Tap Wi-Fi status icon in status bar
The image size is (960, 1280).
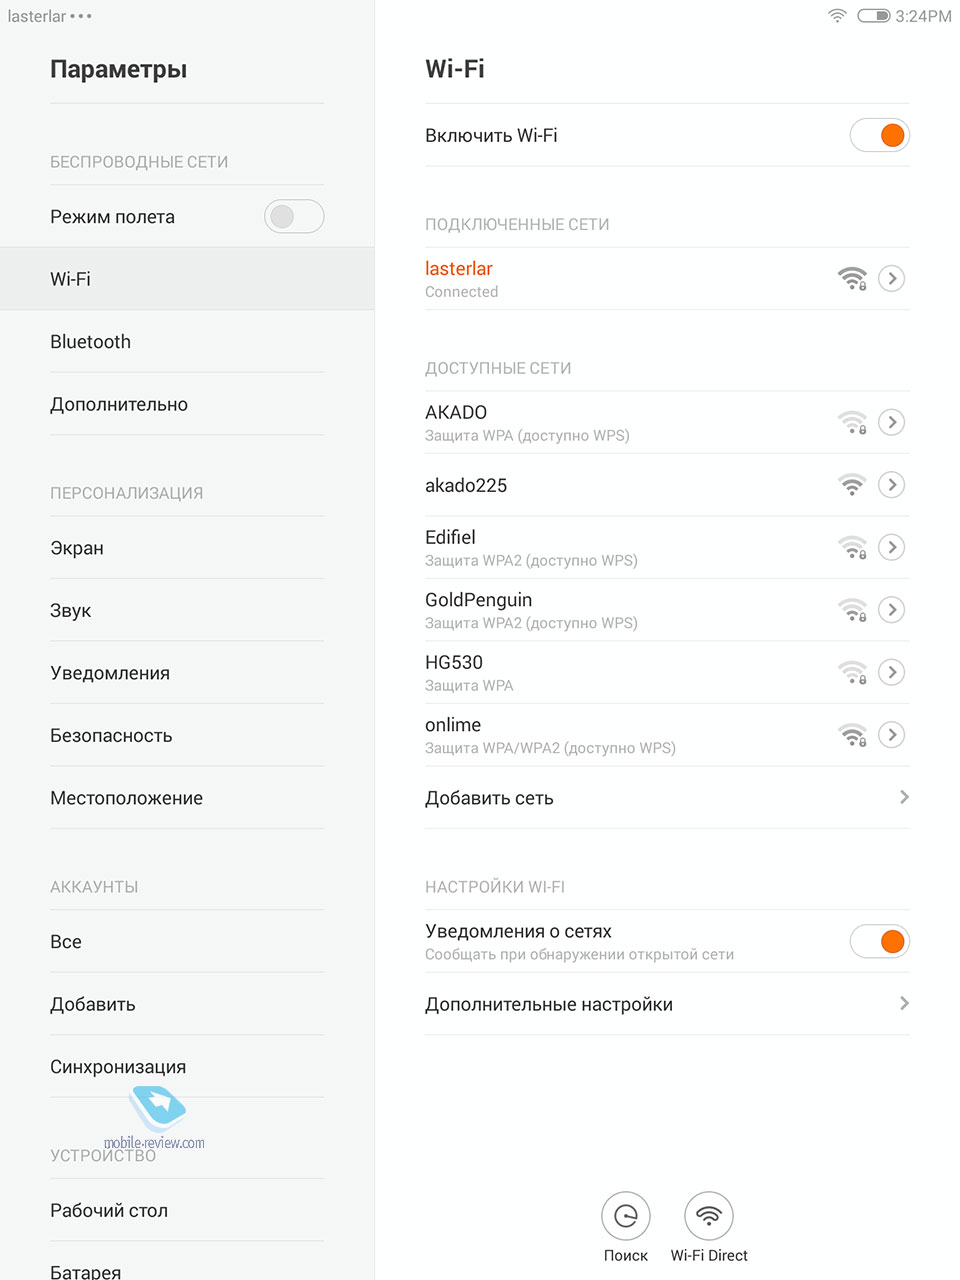click(x=838, y=15)
